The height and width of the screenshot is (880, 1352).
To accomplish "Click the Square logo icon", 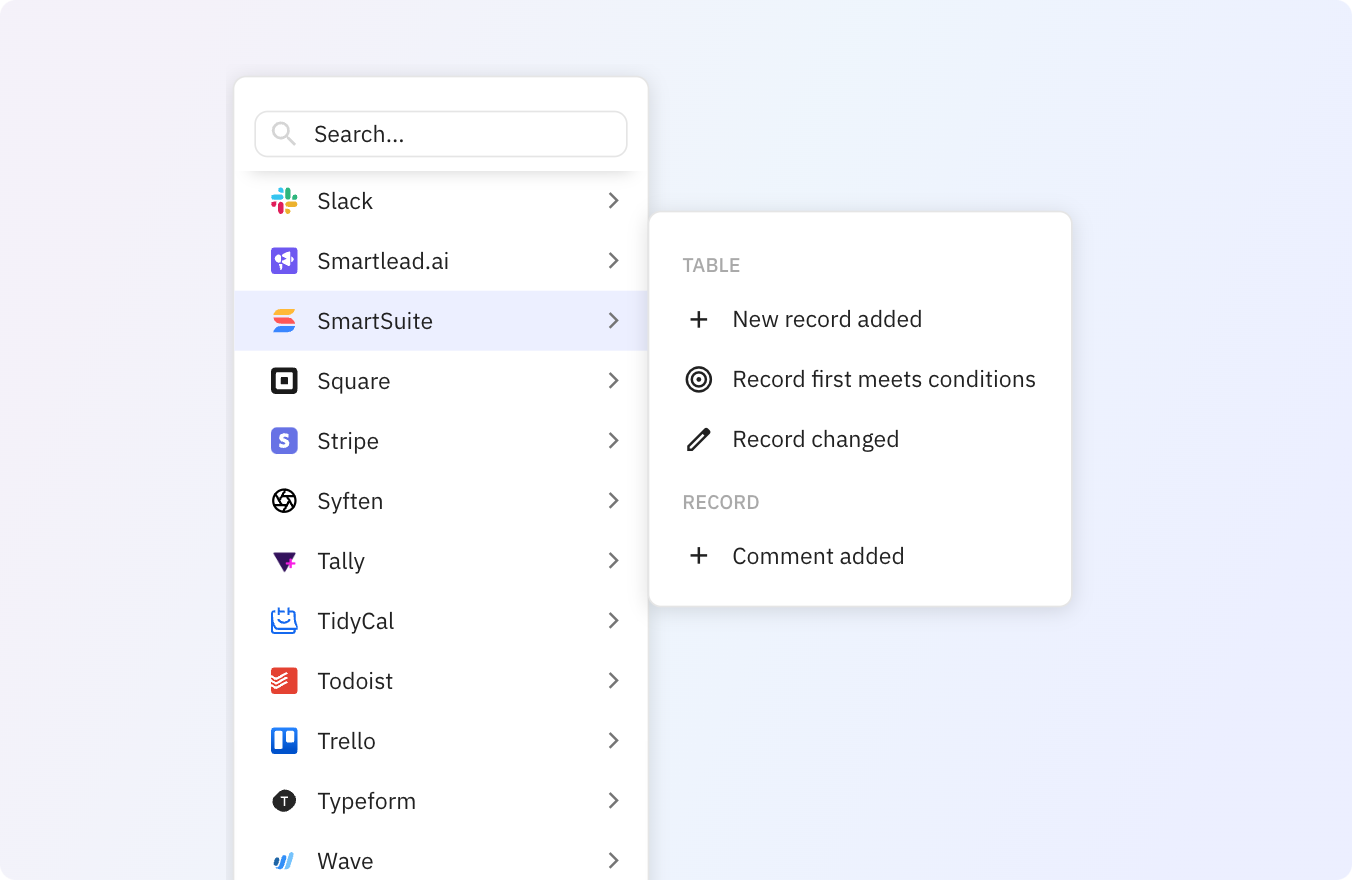I will (x=284, y=381).
